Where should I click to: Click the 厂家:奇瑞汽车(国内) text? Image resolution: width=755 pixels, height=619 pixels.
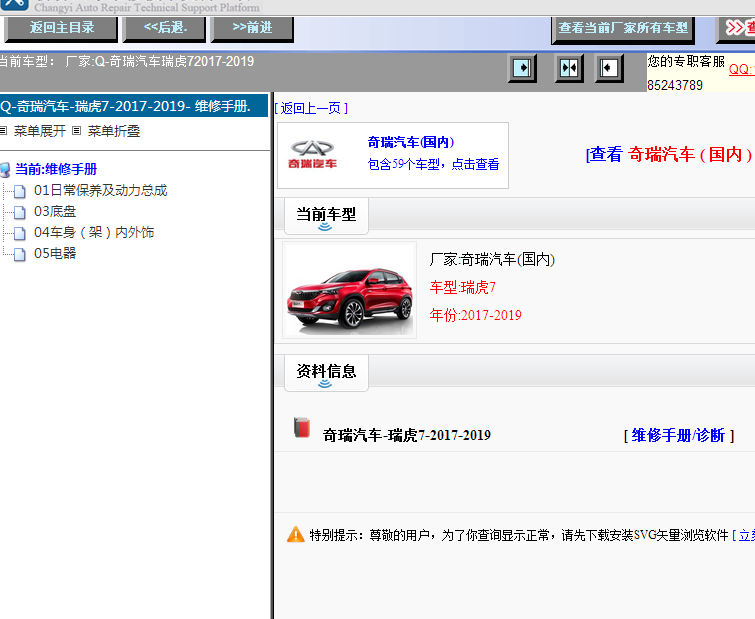[492, 260]
